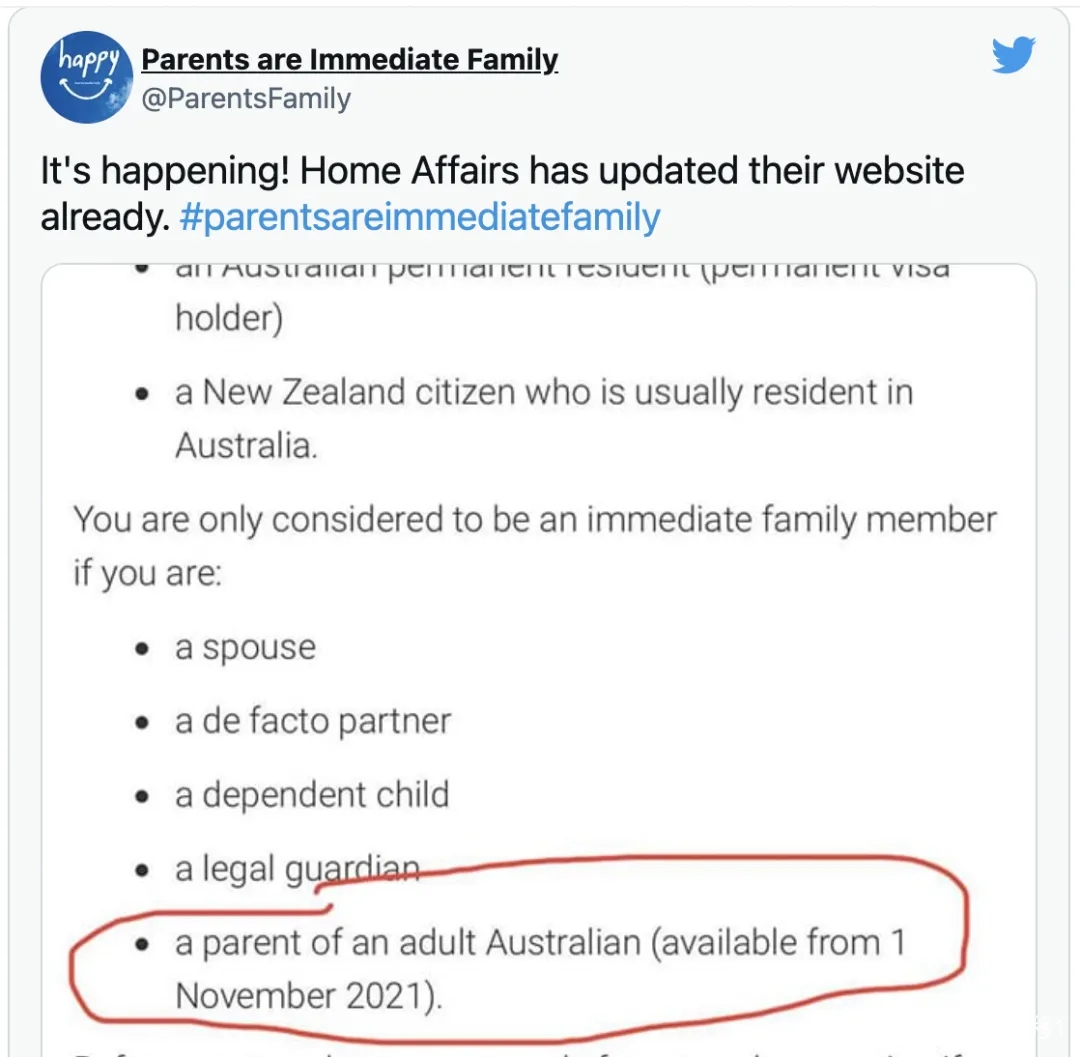The height and width of the screenshot is (1057, 1080).
Task: Click the "if you are:" line
Action: (146, 574)
